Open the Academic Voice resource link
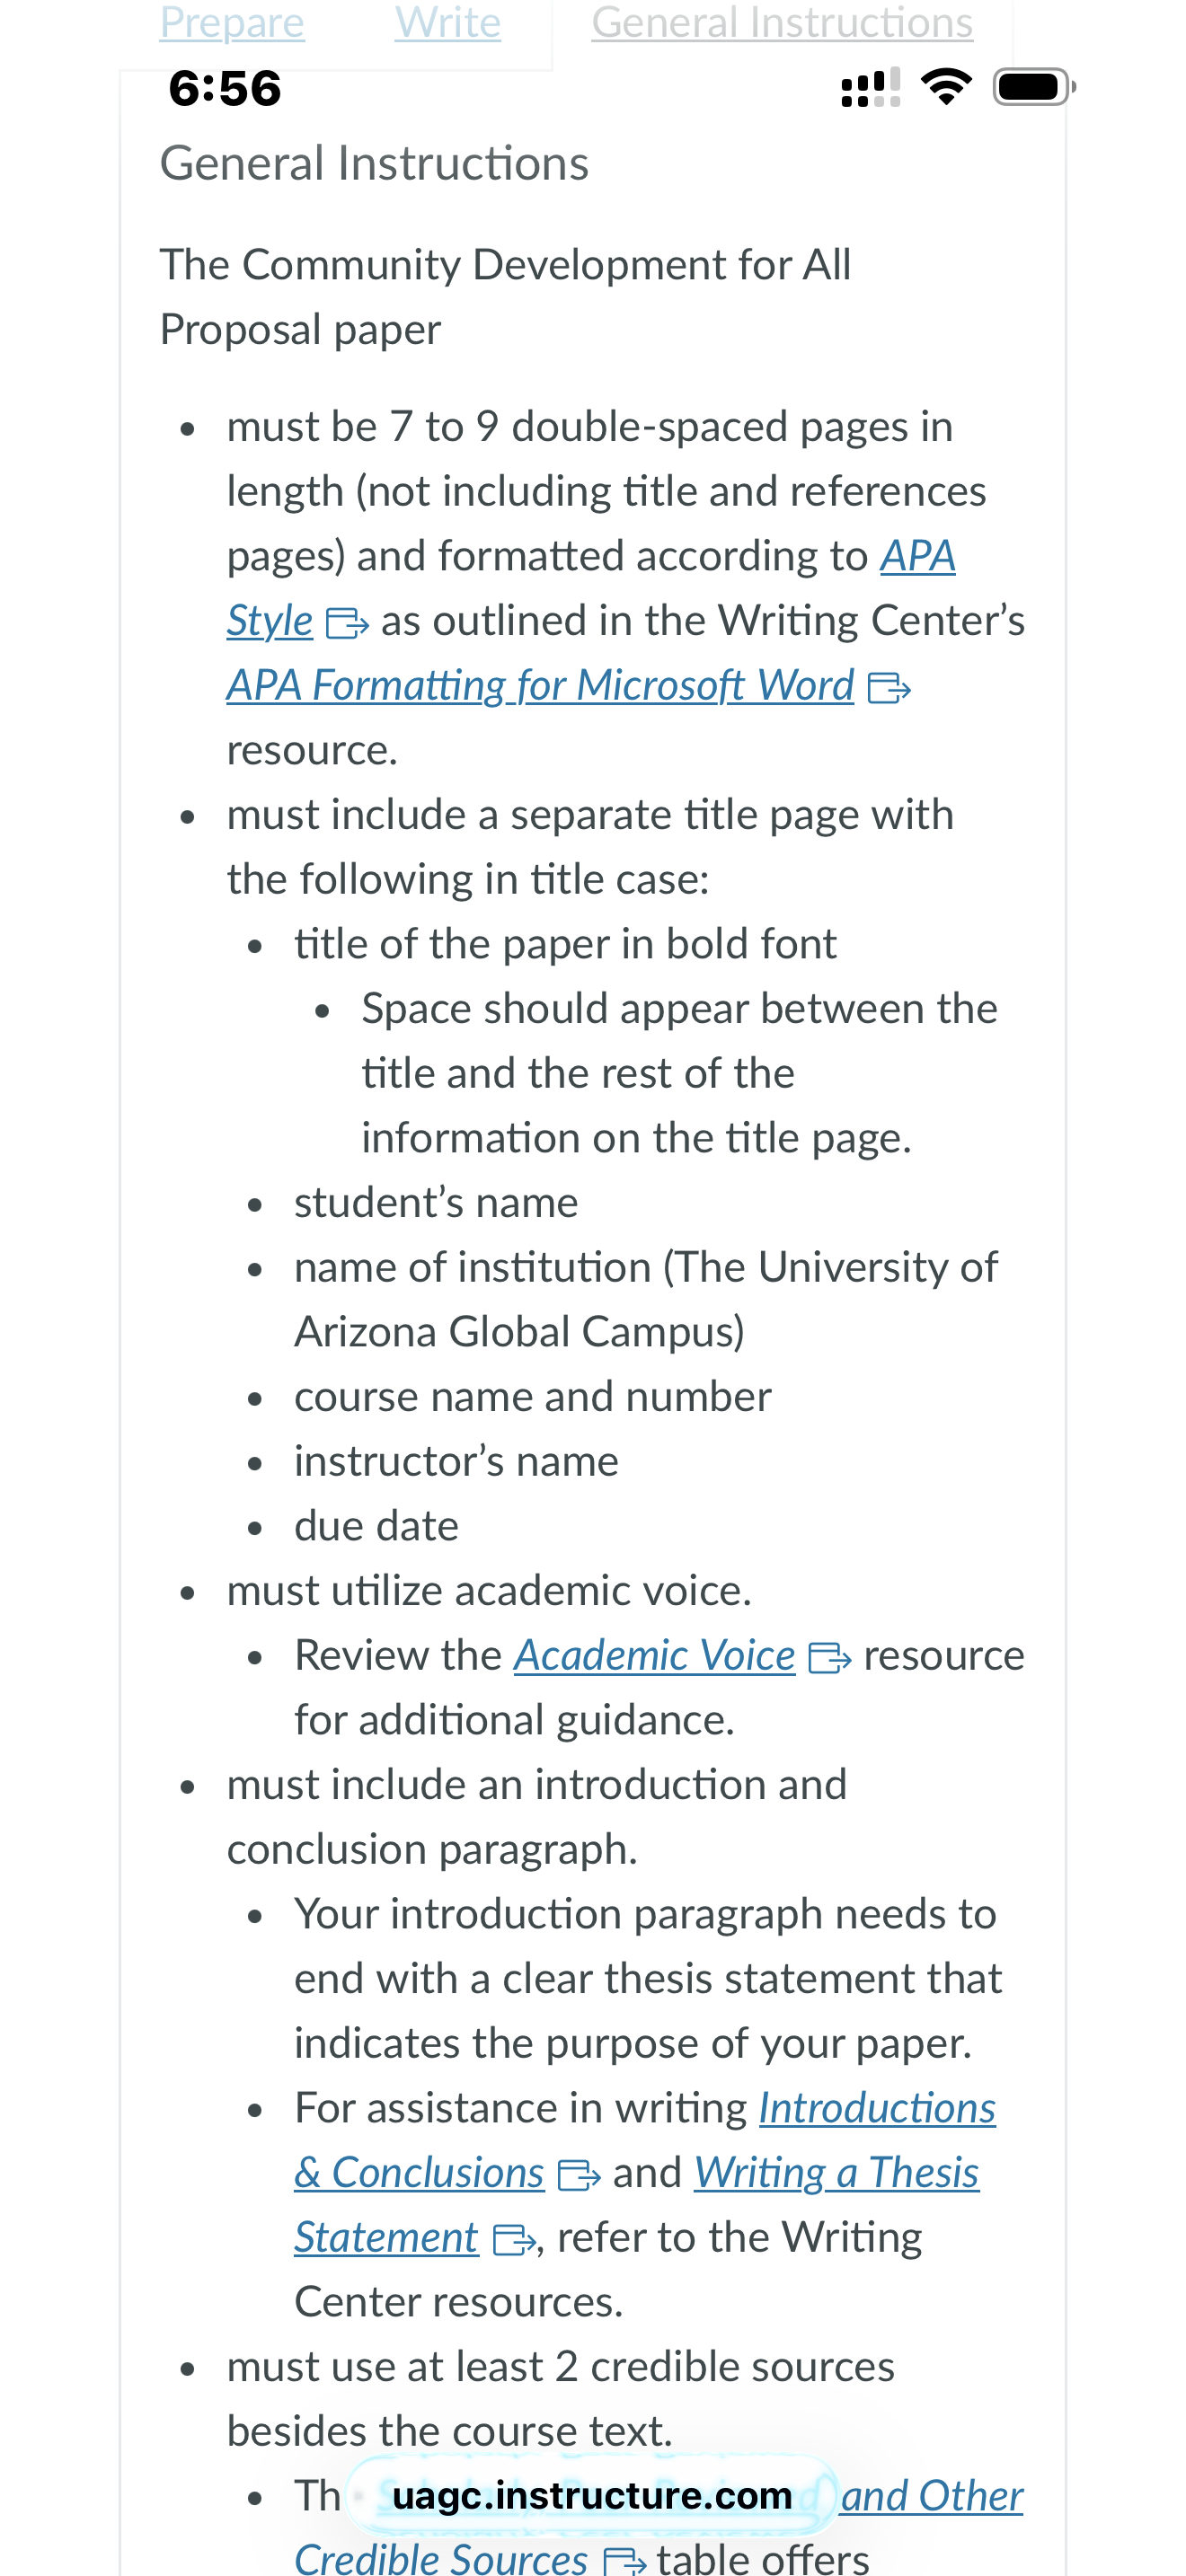 pos(655,1656)
